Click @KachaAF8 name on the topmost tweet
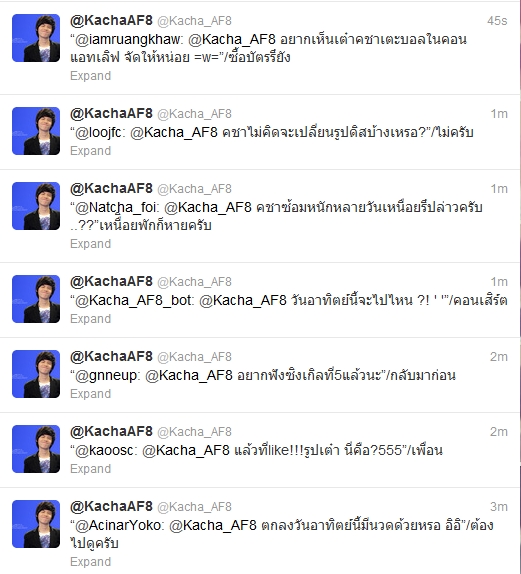This screenshot has width=521, height=574. (111, 20)
